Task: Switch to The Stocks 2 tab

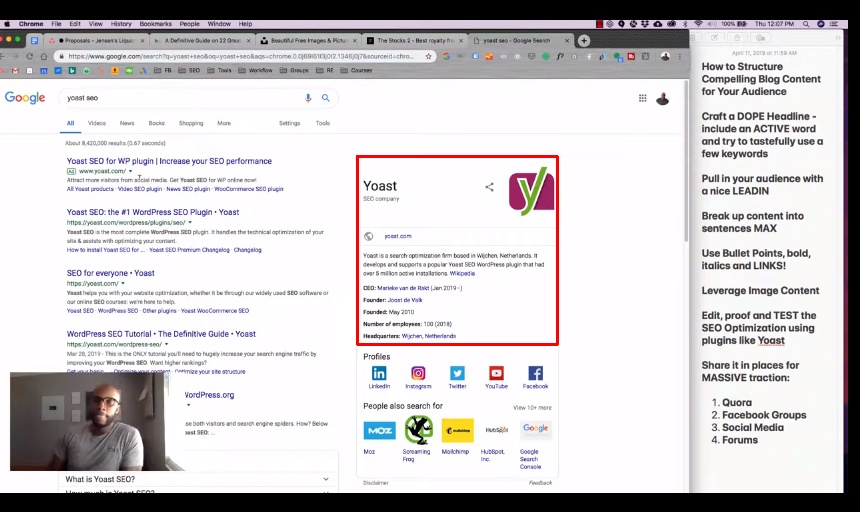Action: click(x=414, y=41)
